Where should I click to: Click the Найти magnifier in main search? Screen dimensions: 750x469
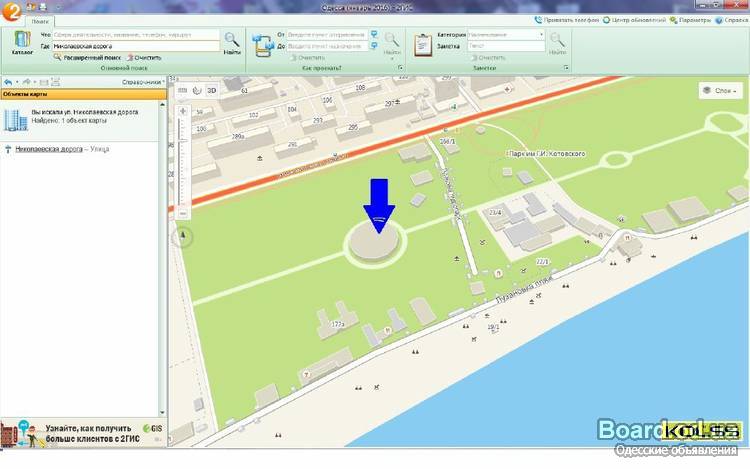click(x=232, y=41)
